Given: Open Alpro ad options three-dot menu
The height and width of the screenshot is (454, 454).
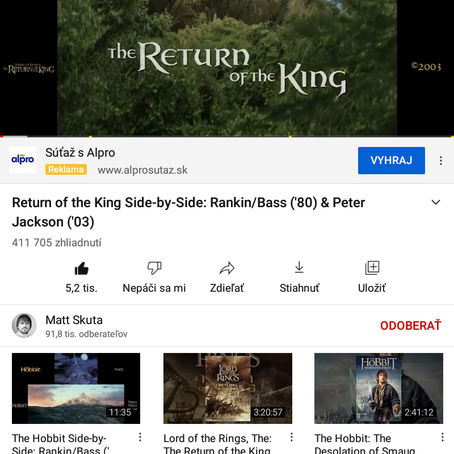Looking at the screenshot, I should pyautogui.click(x=441, y=161).
